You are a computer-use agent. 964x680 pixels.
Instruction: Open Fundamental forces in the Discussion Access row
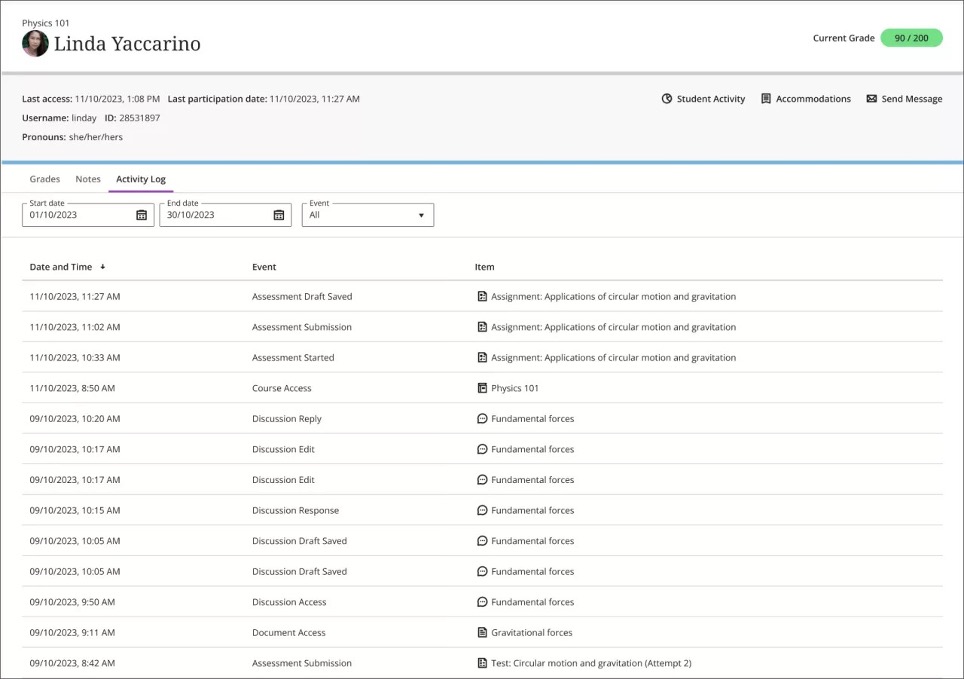(x=532, y=602)
